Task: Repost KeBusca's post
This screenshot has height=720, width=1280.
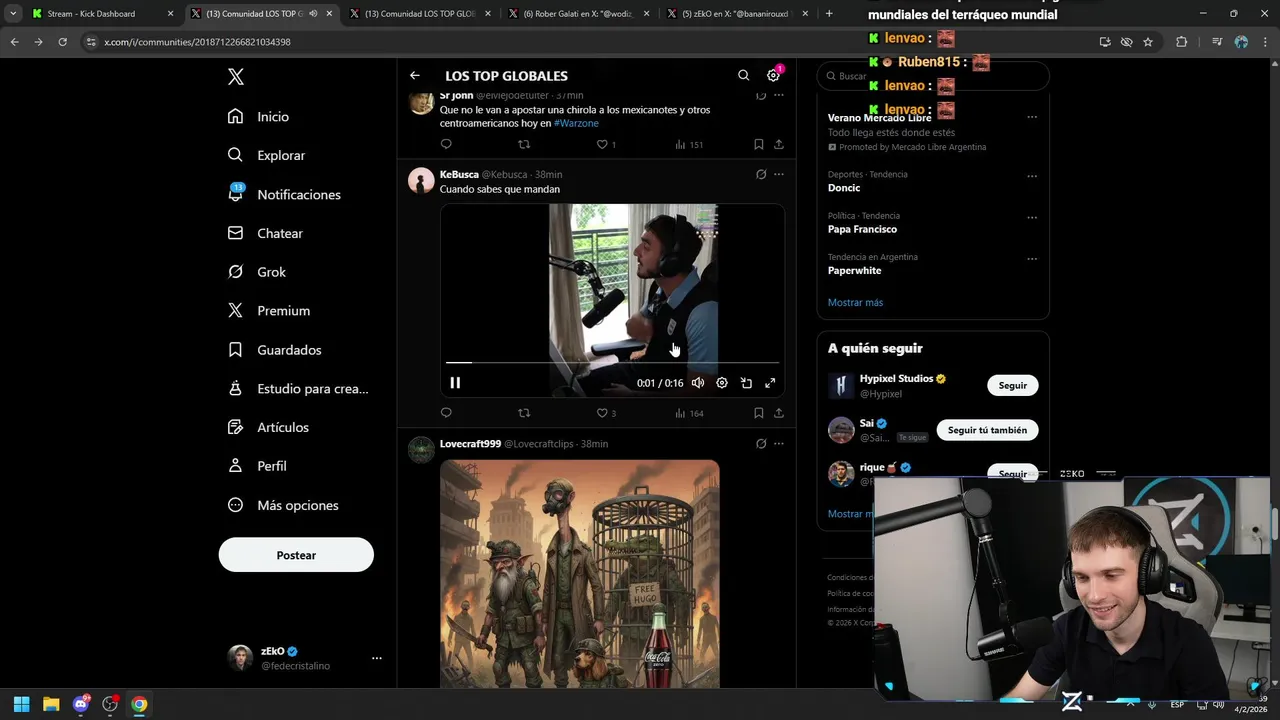Action: click(x=524, y=413)
